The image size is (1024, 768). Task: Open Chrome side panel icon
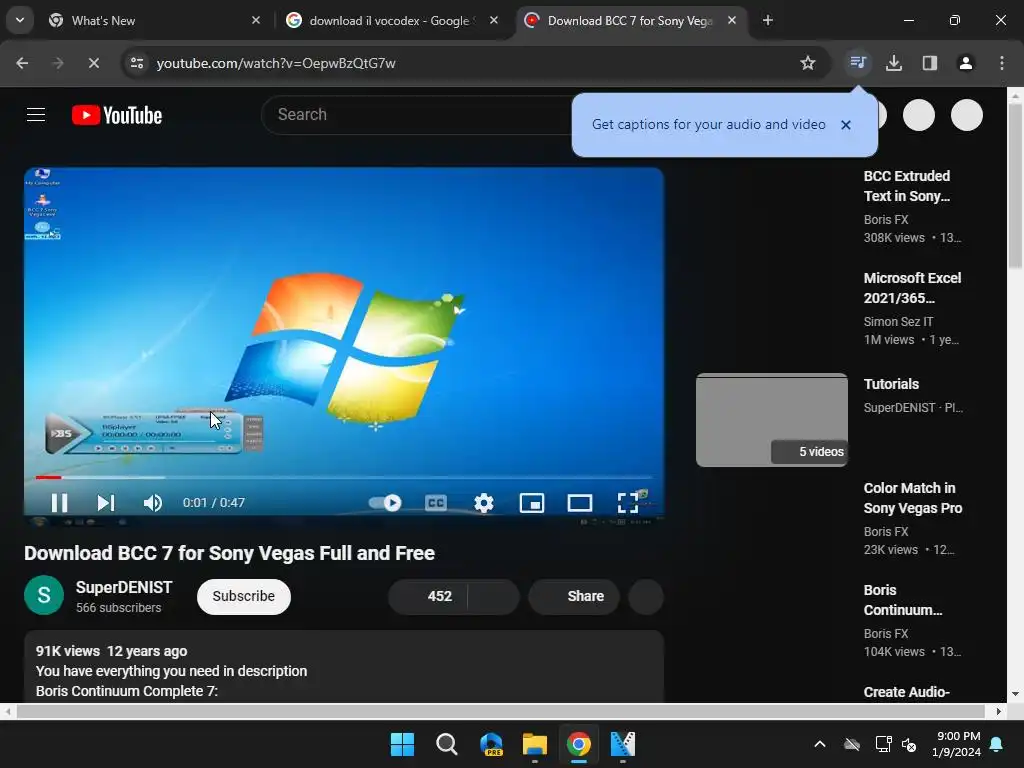coord(930,63)
